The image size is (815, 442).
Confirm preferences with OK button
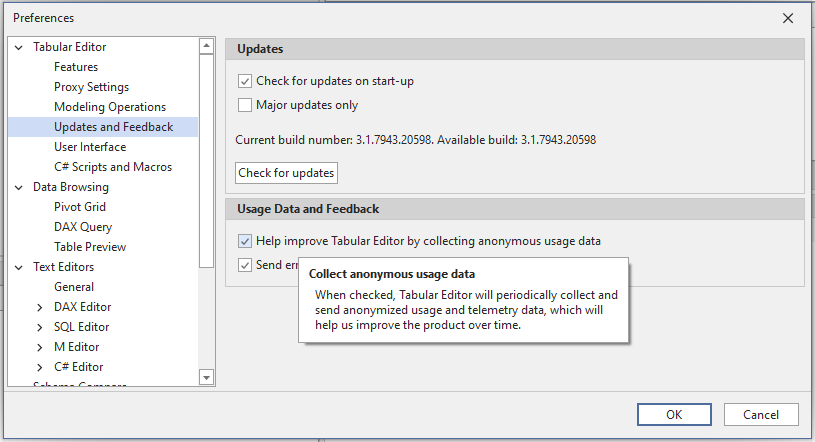674,415
